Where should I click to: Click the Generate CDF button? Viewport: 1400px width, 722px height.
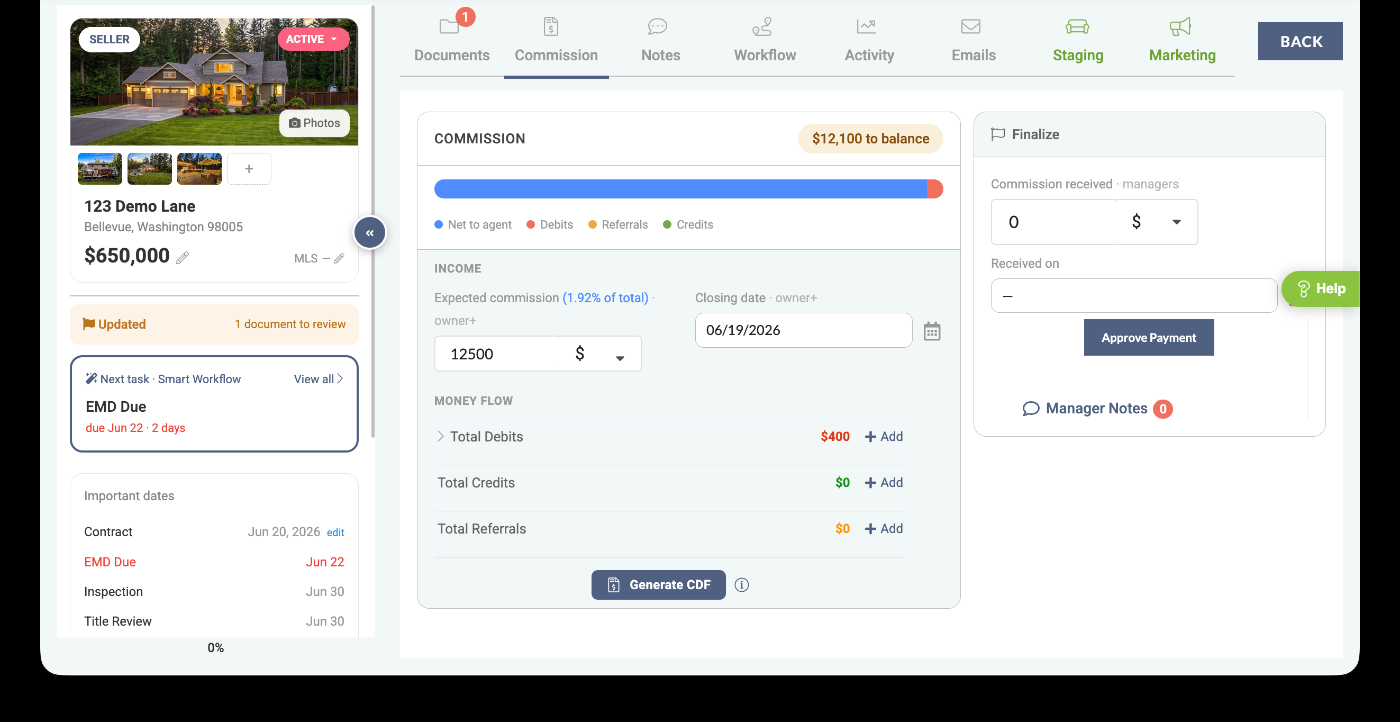coord(659,585)
